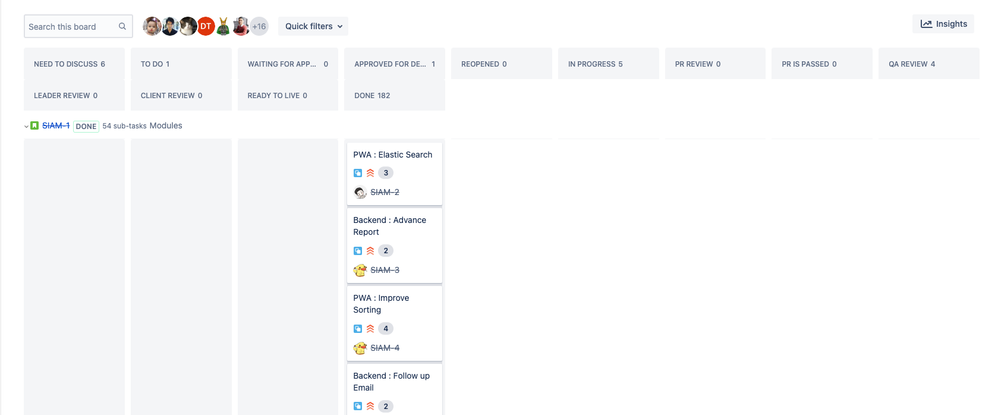Filter by the DT initials avatar

(206, 26)
